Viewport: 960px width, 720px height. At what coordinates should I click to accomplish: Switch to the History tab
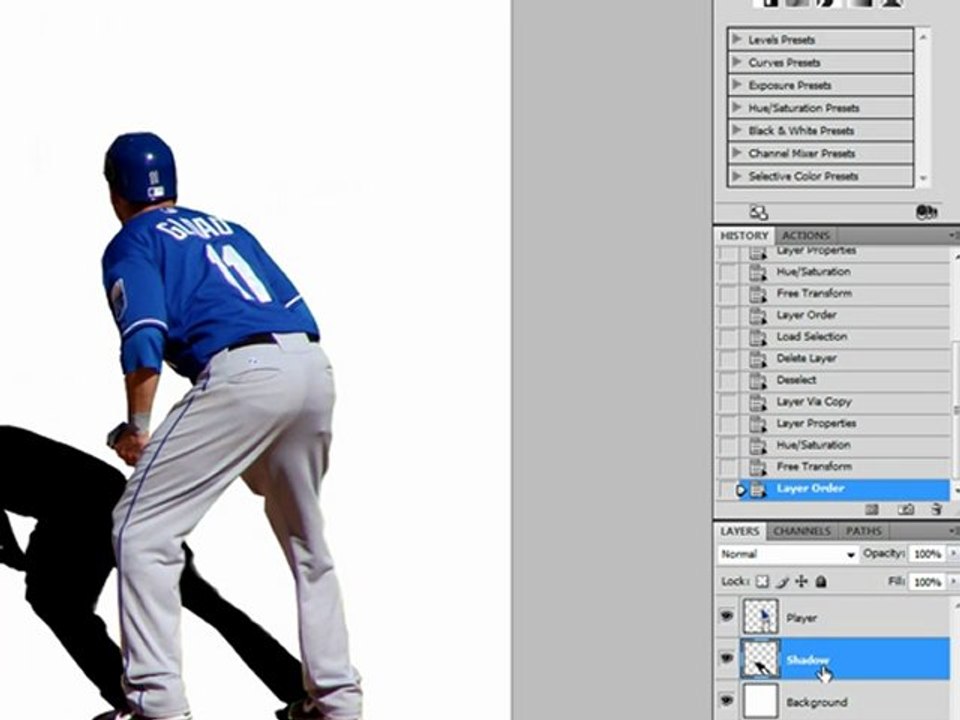pos(744,236)
